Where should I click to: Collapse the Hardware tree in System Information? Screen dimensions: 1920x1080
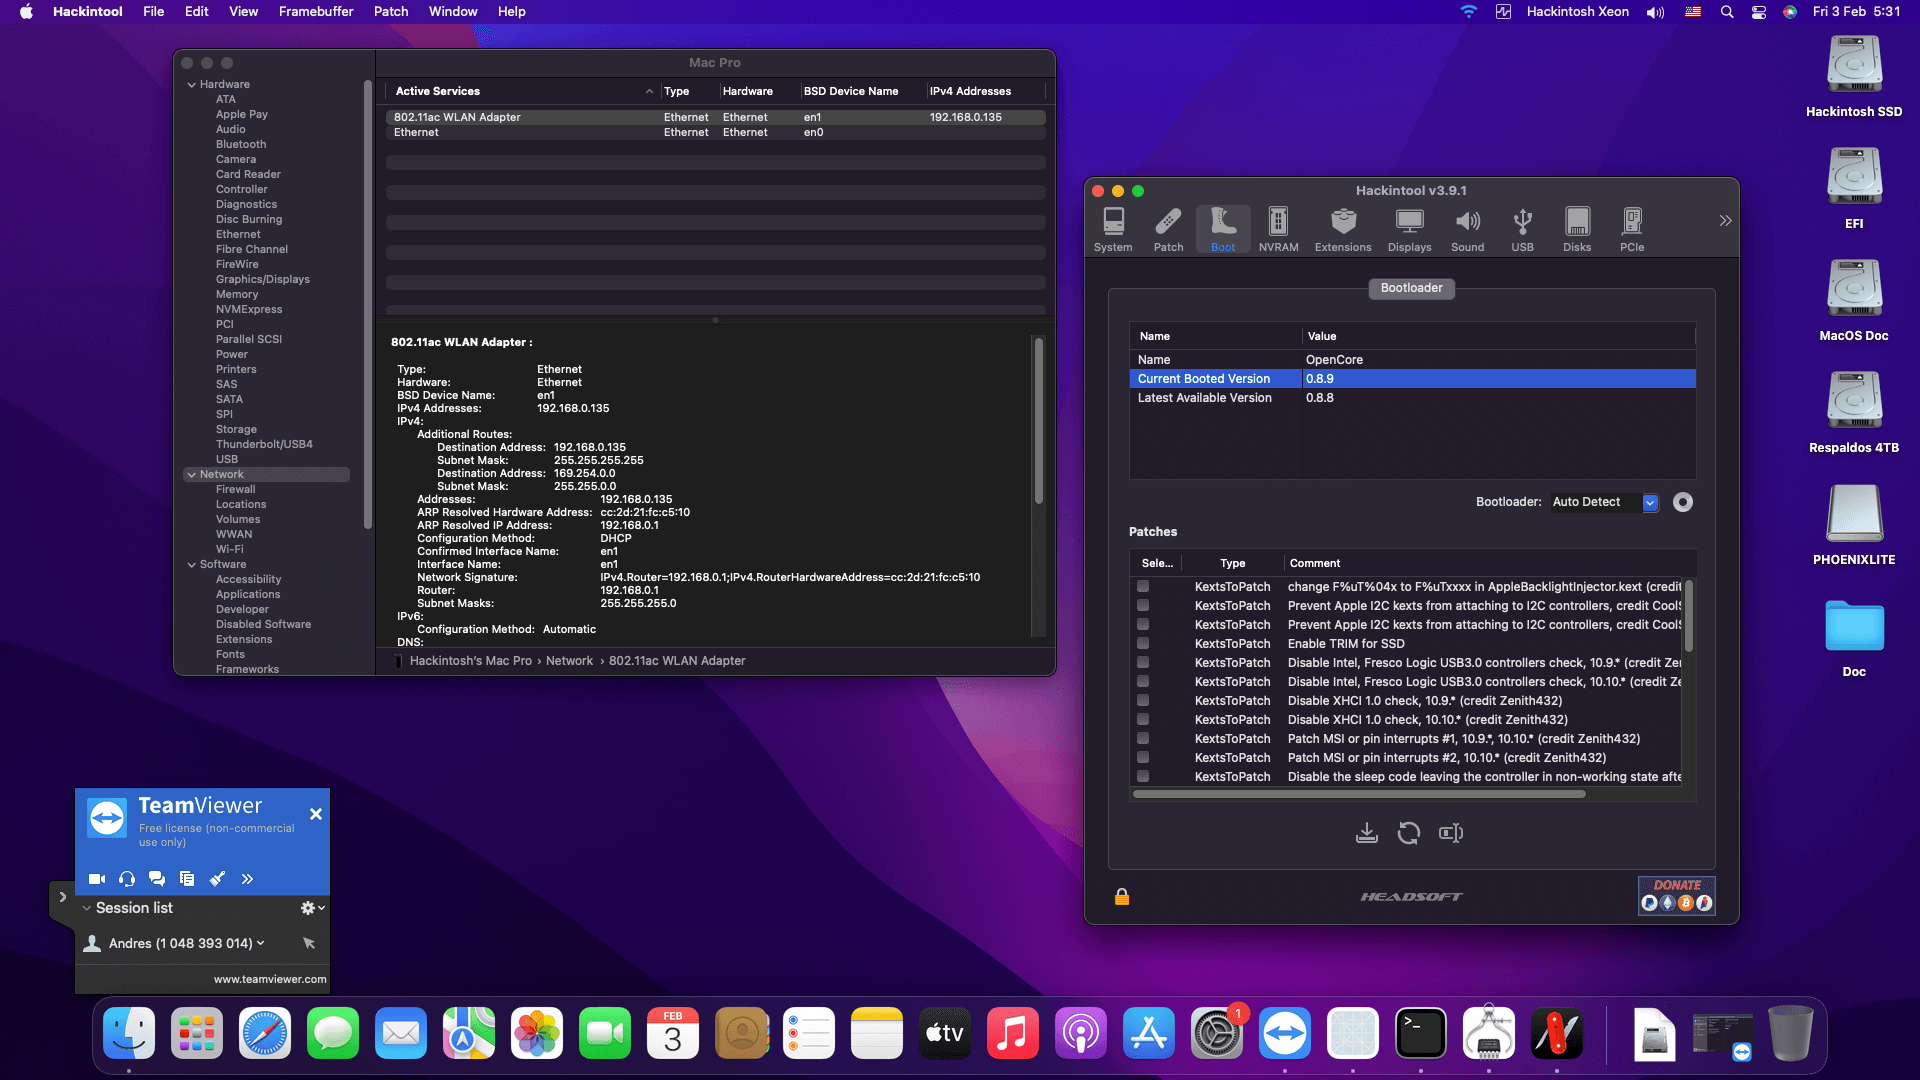coord(192,85)
